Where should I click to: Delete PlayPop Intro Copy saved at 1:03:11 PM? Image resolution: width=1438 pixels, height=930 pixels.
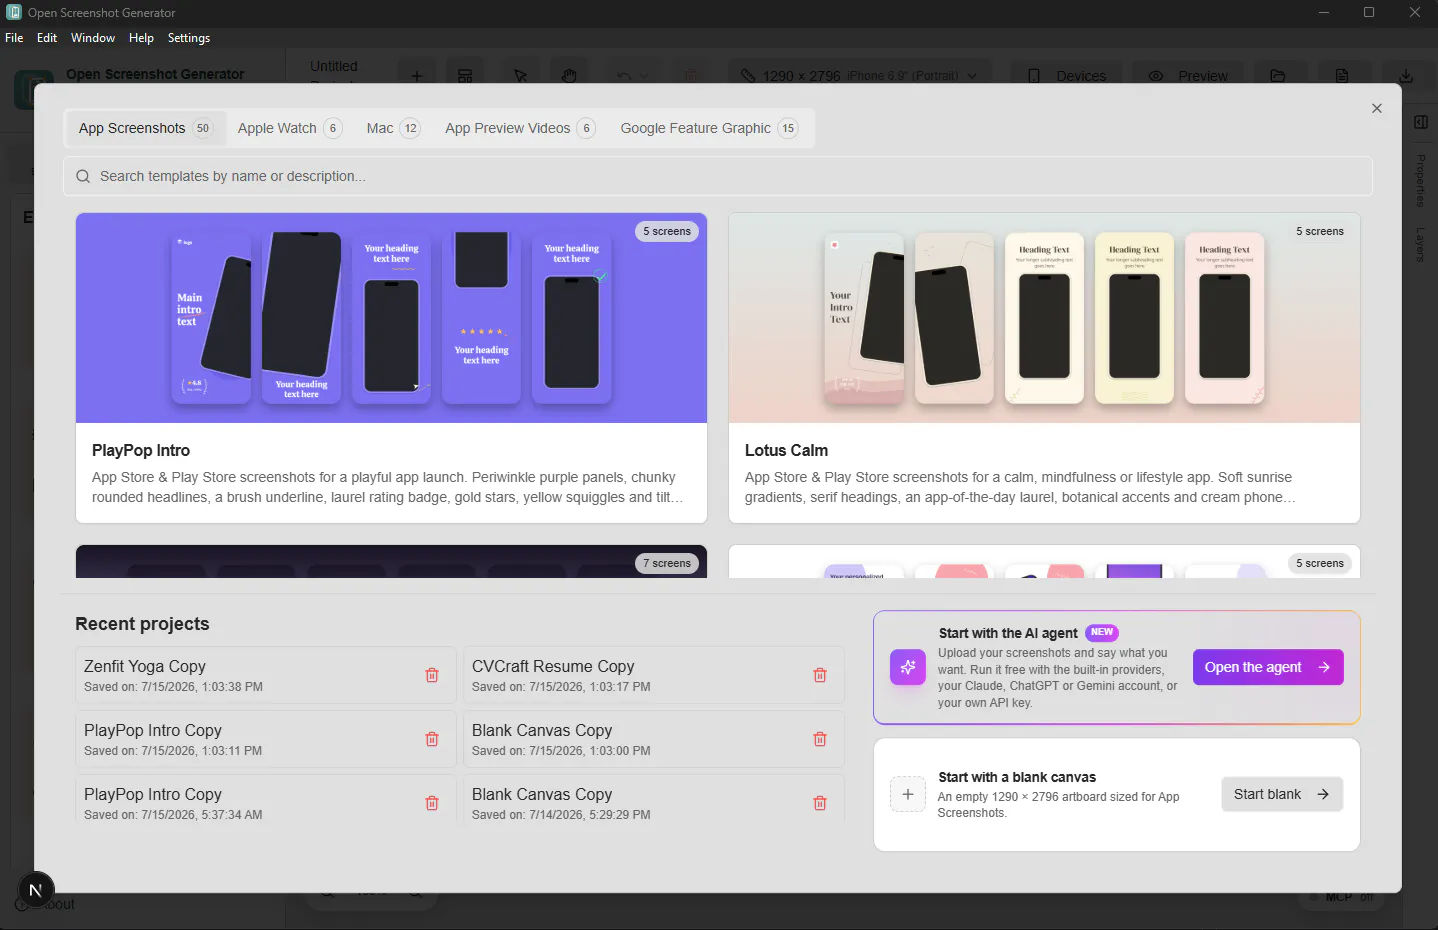[432, 739]
